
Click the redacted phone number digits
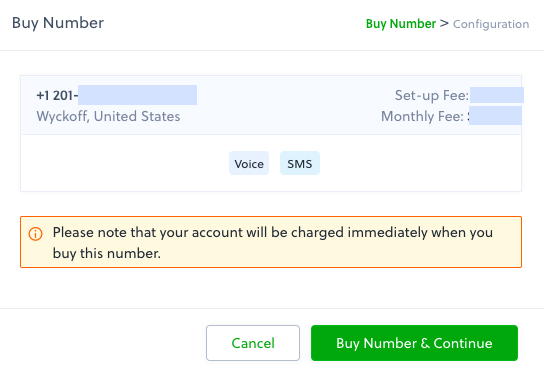(137, 95)
